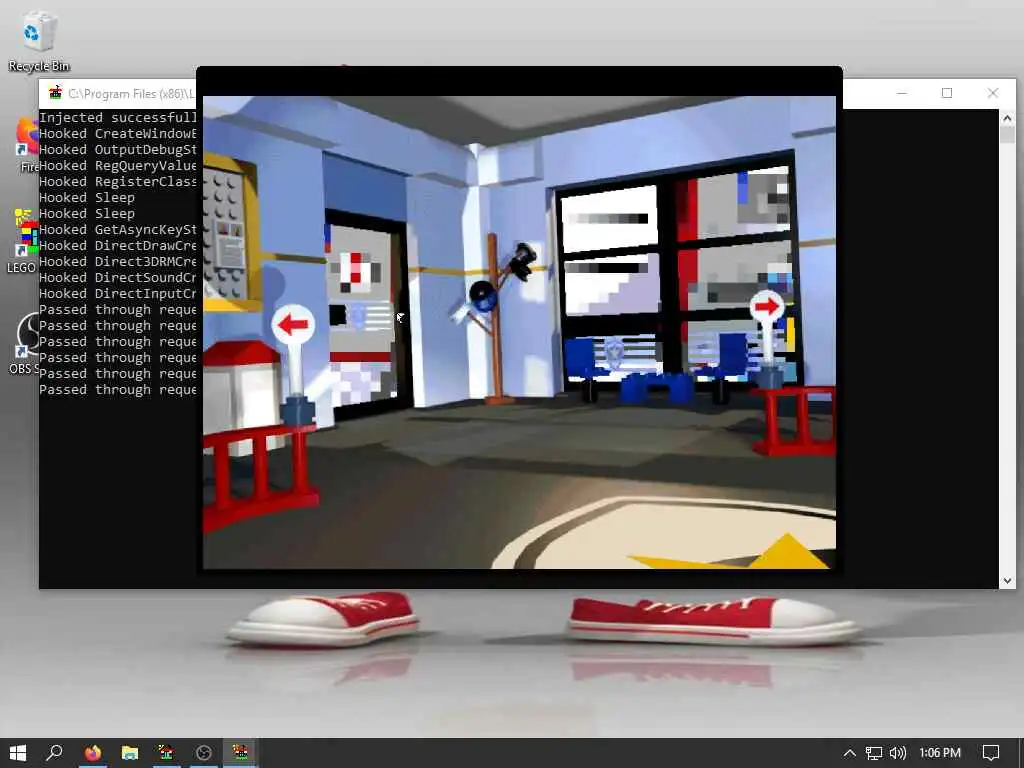Open the Windows Start menu
Image resolution: width=1024 pixels, height=768 pixels.
(x=18, y=753)
